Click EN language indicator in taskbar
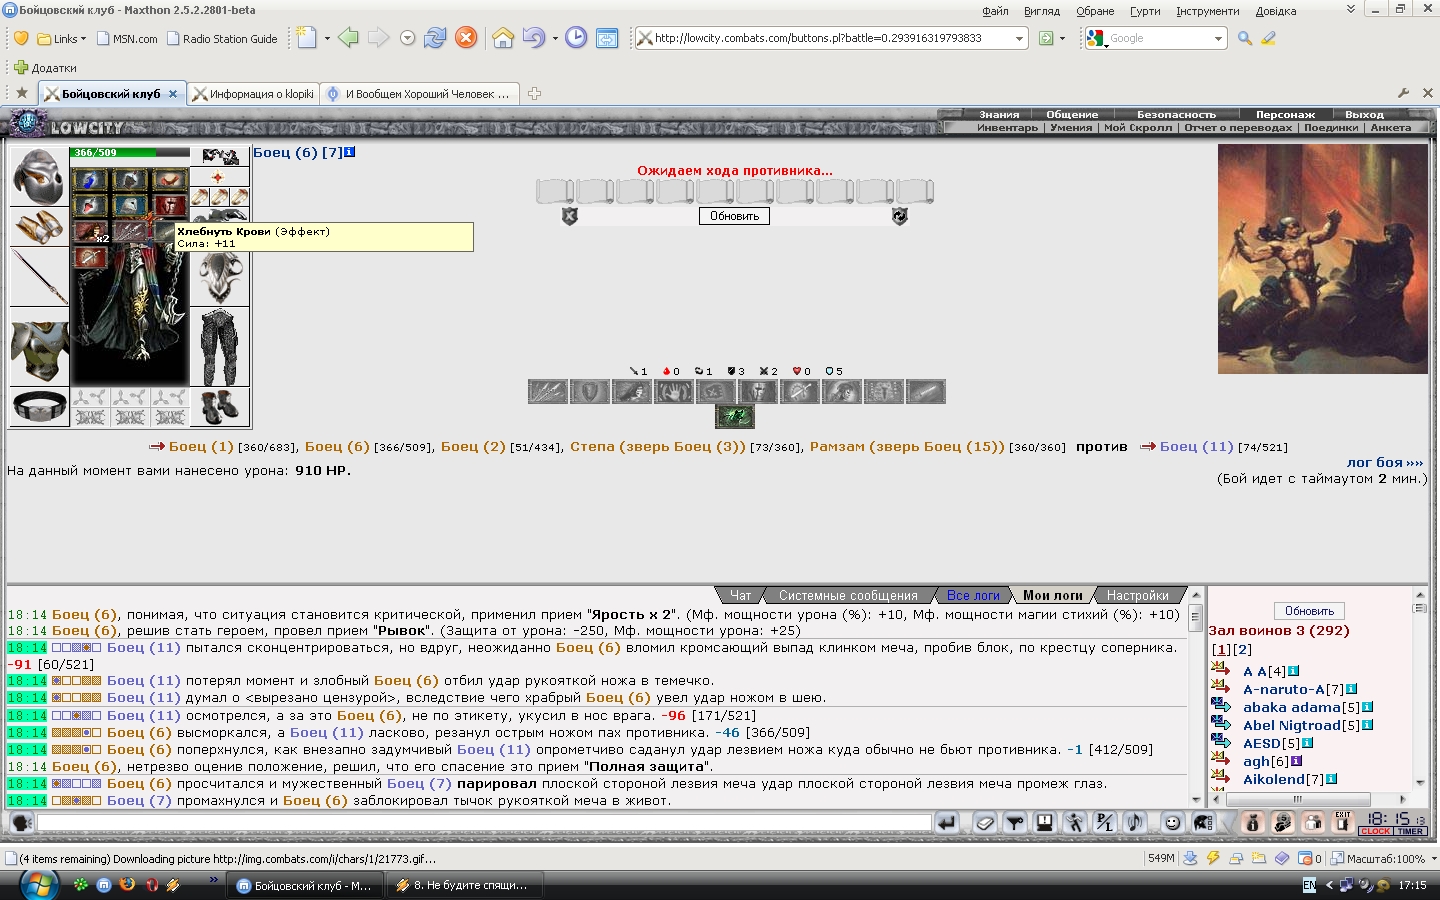This screenshot has width=1440, height=900. click(x=1309, y=885)
